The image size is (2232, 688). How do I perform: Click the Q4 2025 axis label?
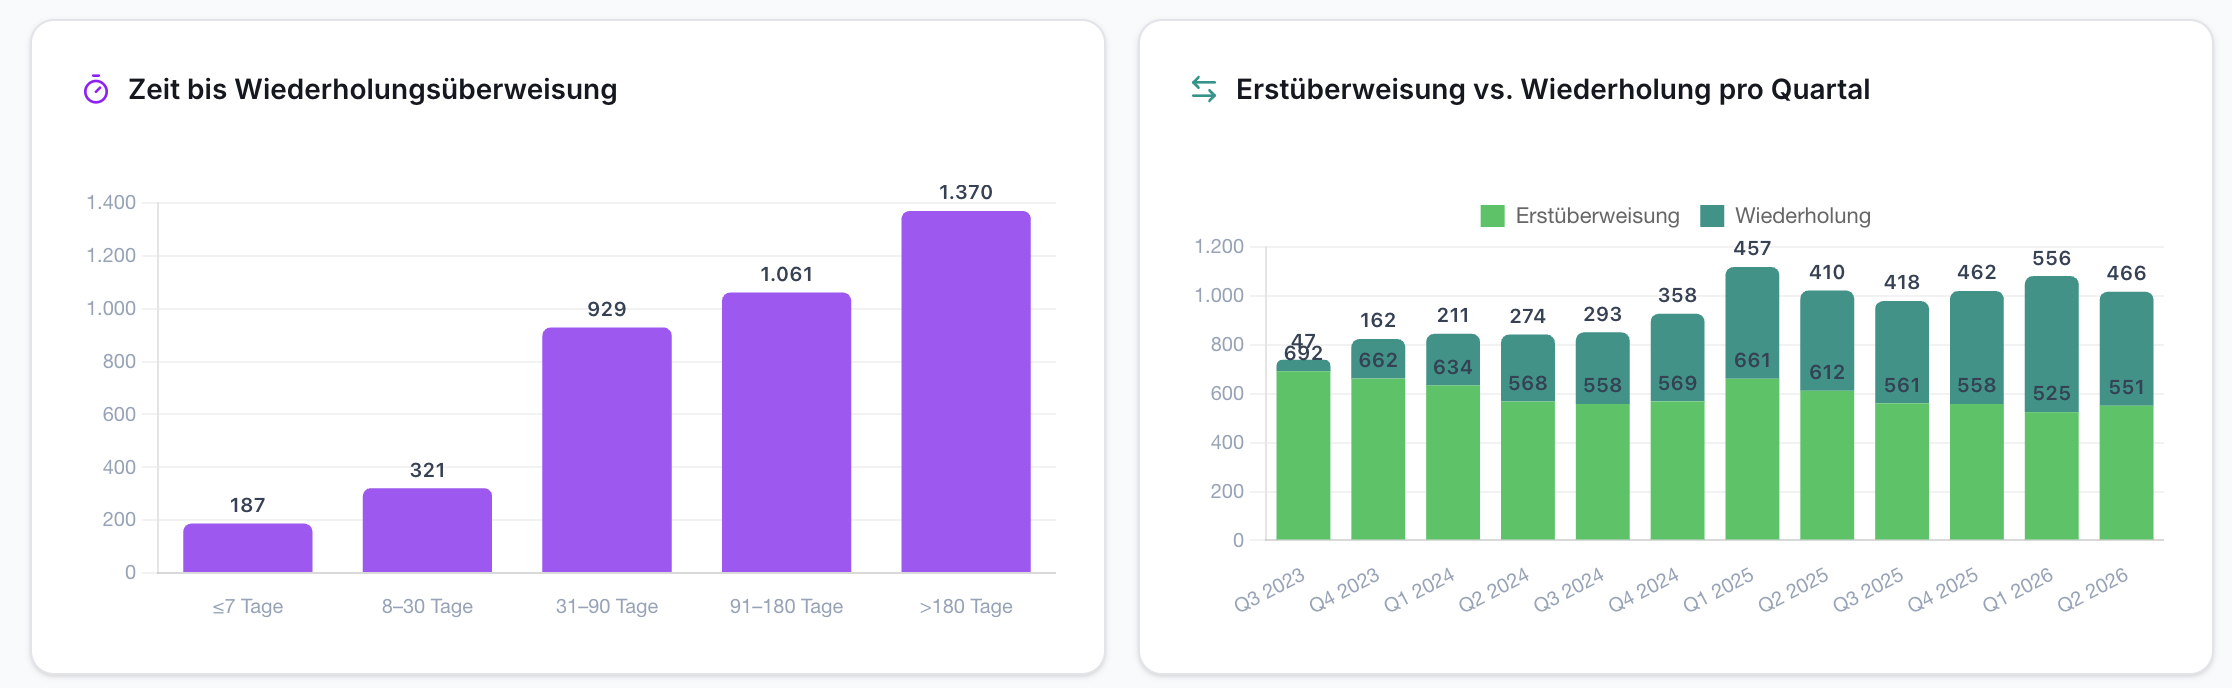(1943, 590)
